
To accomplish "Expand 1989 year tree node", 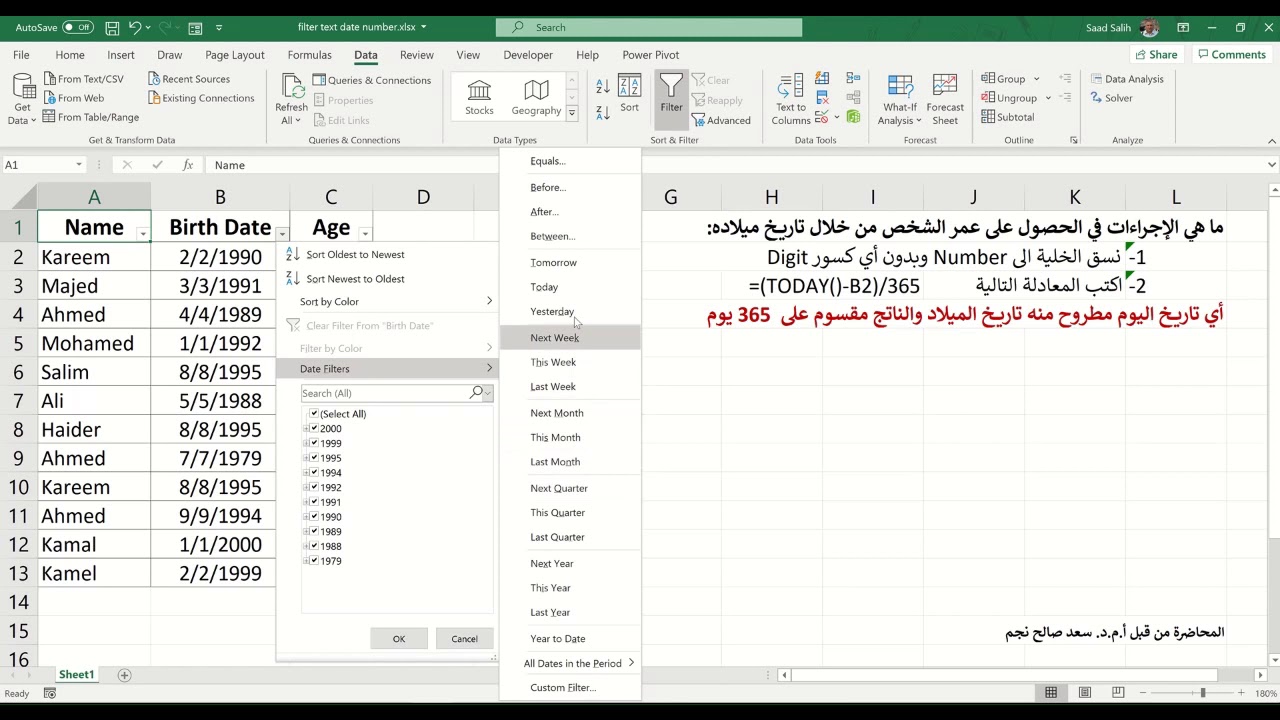I will click(305, 531).
